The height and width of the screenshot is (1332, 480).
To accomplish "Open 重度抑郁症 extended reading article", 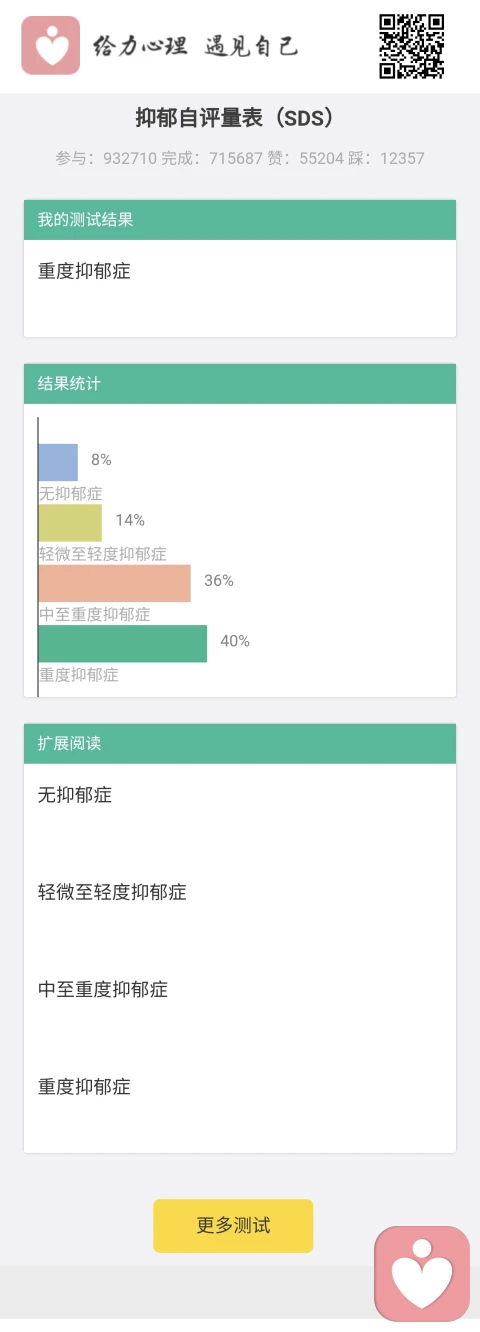I will tap(84, 1086).
